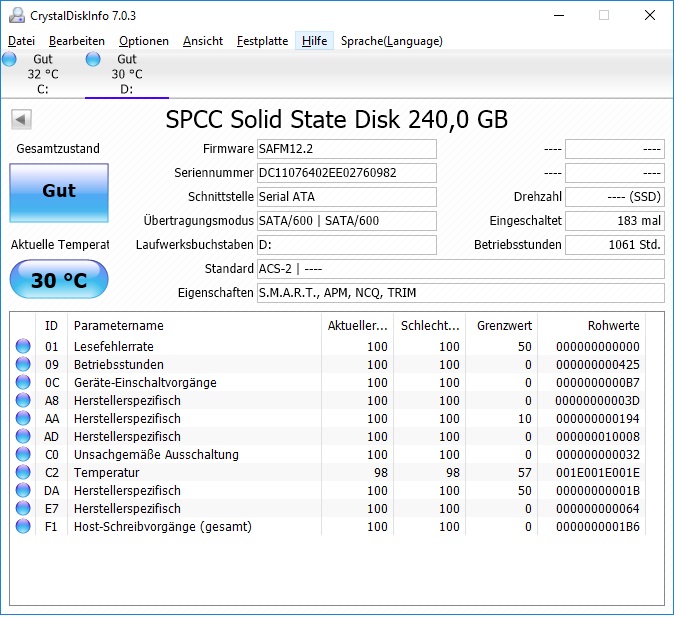Click the Schlecht... column header
The height and width of the screenshot is (617, 676).
pos(429,326)
